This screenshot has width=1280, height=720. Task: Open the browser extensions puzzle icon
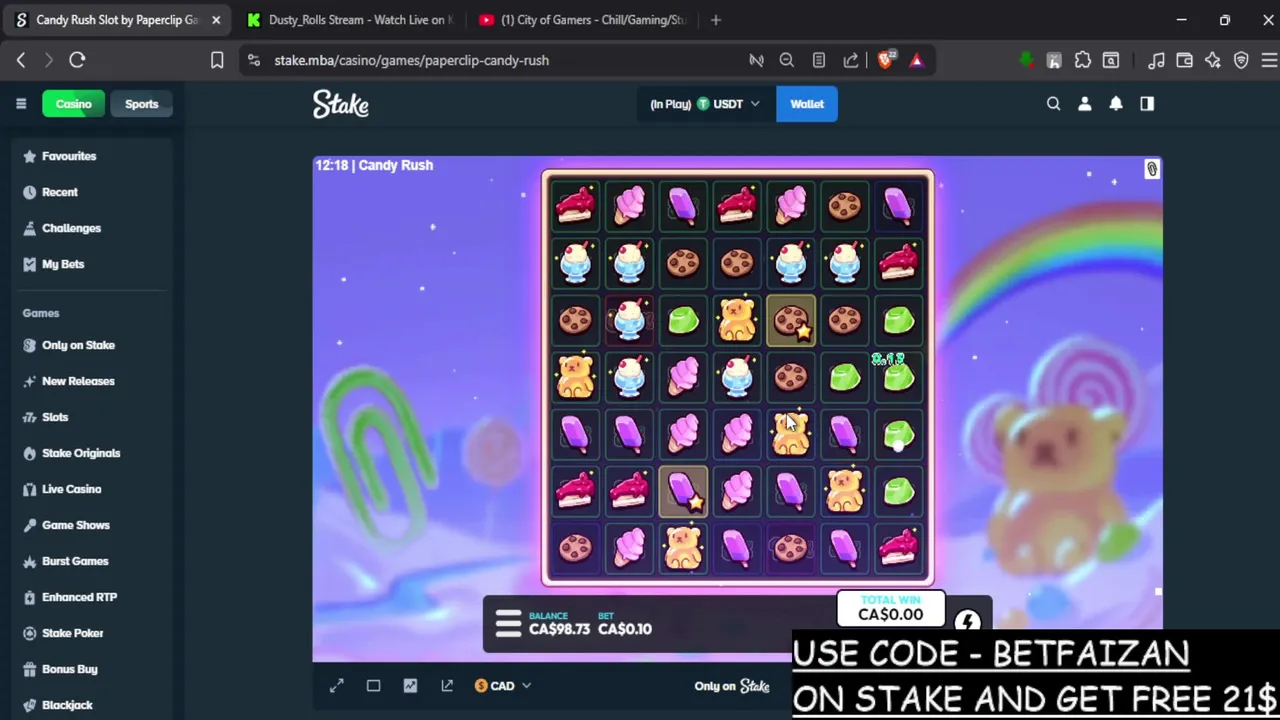1083,60
